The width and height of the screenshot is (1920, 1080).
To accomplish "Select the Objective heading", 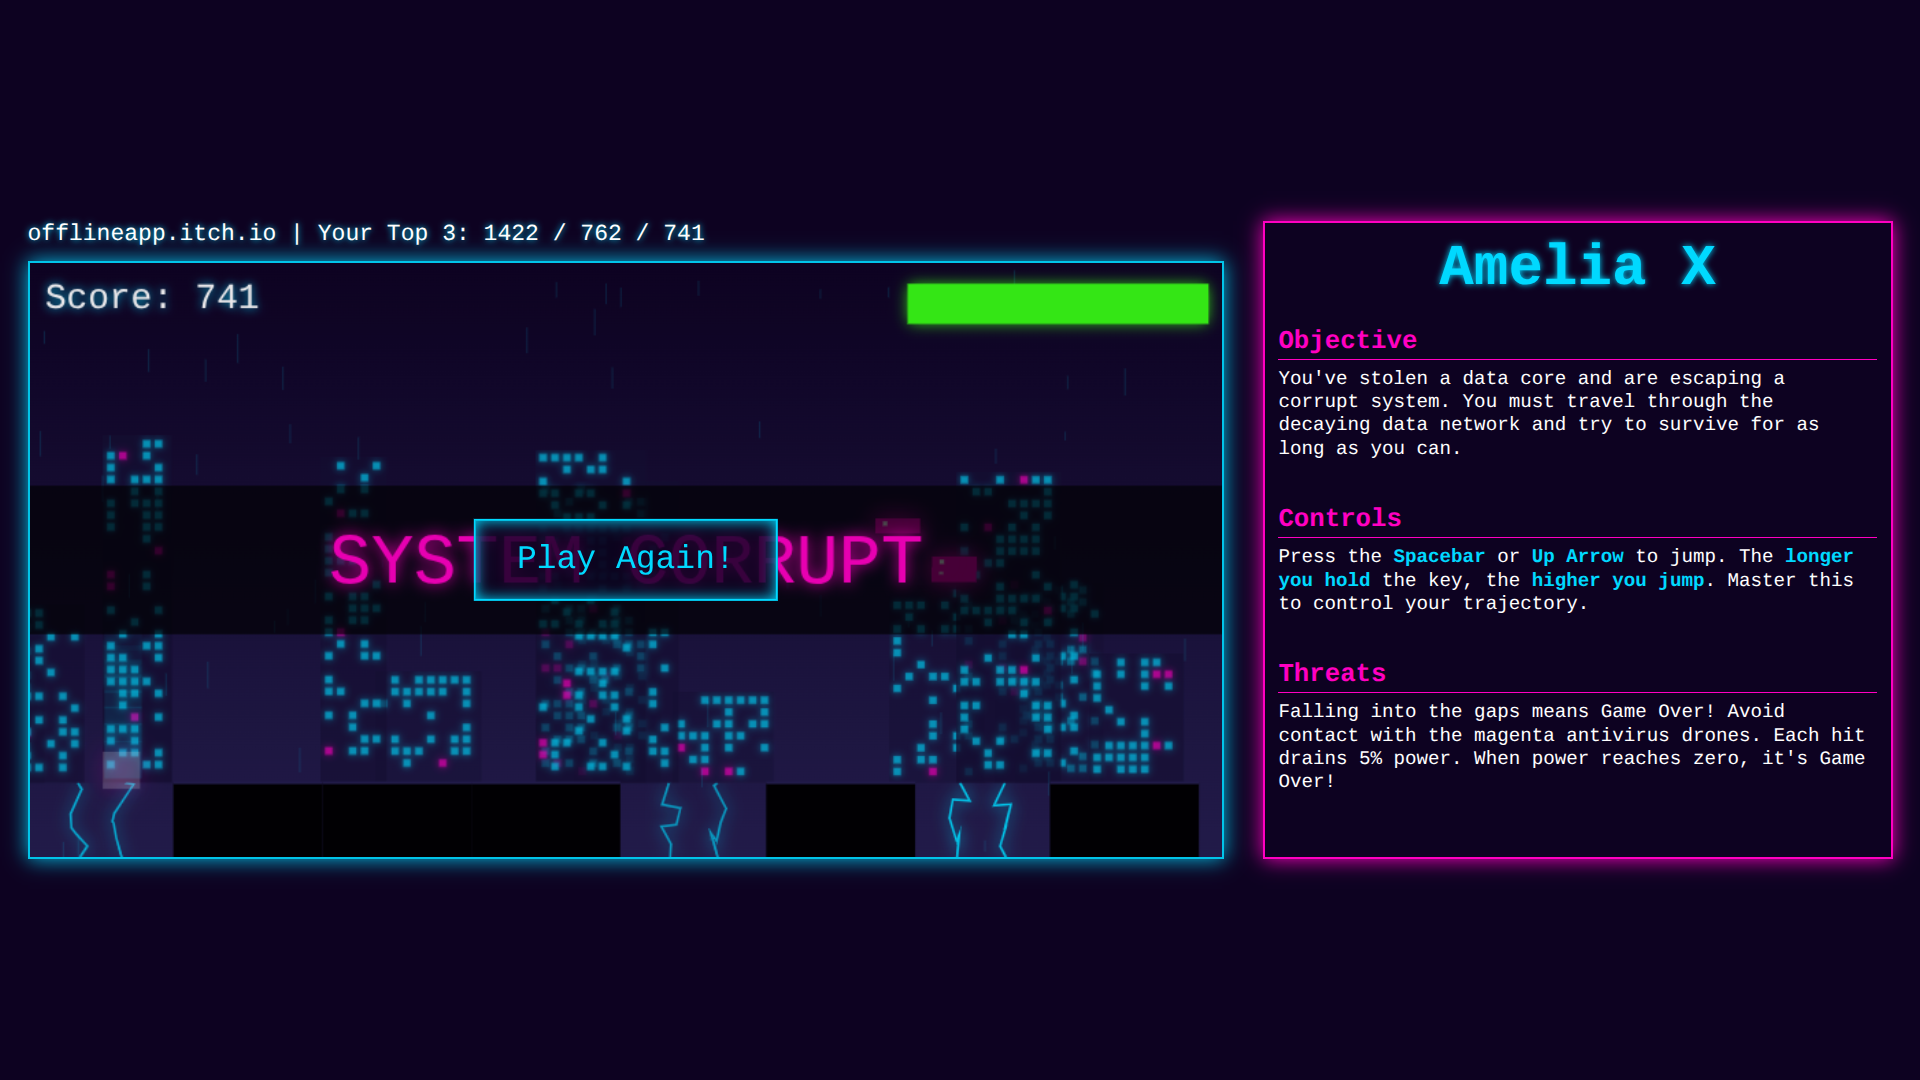I will (1347, 340).
